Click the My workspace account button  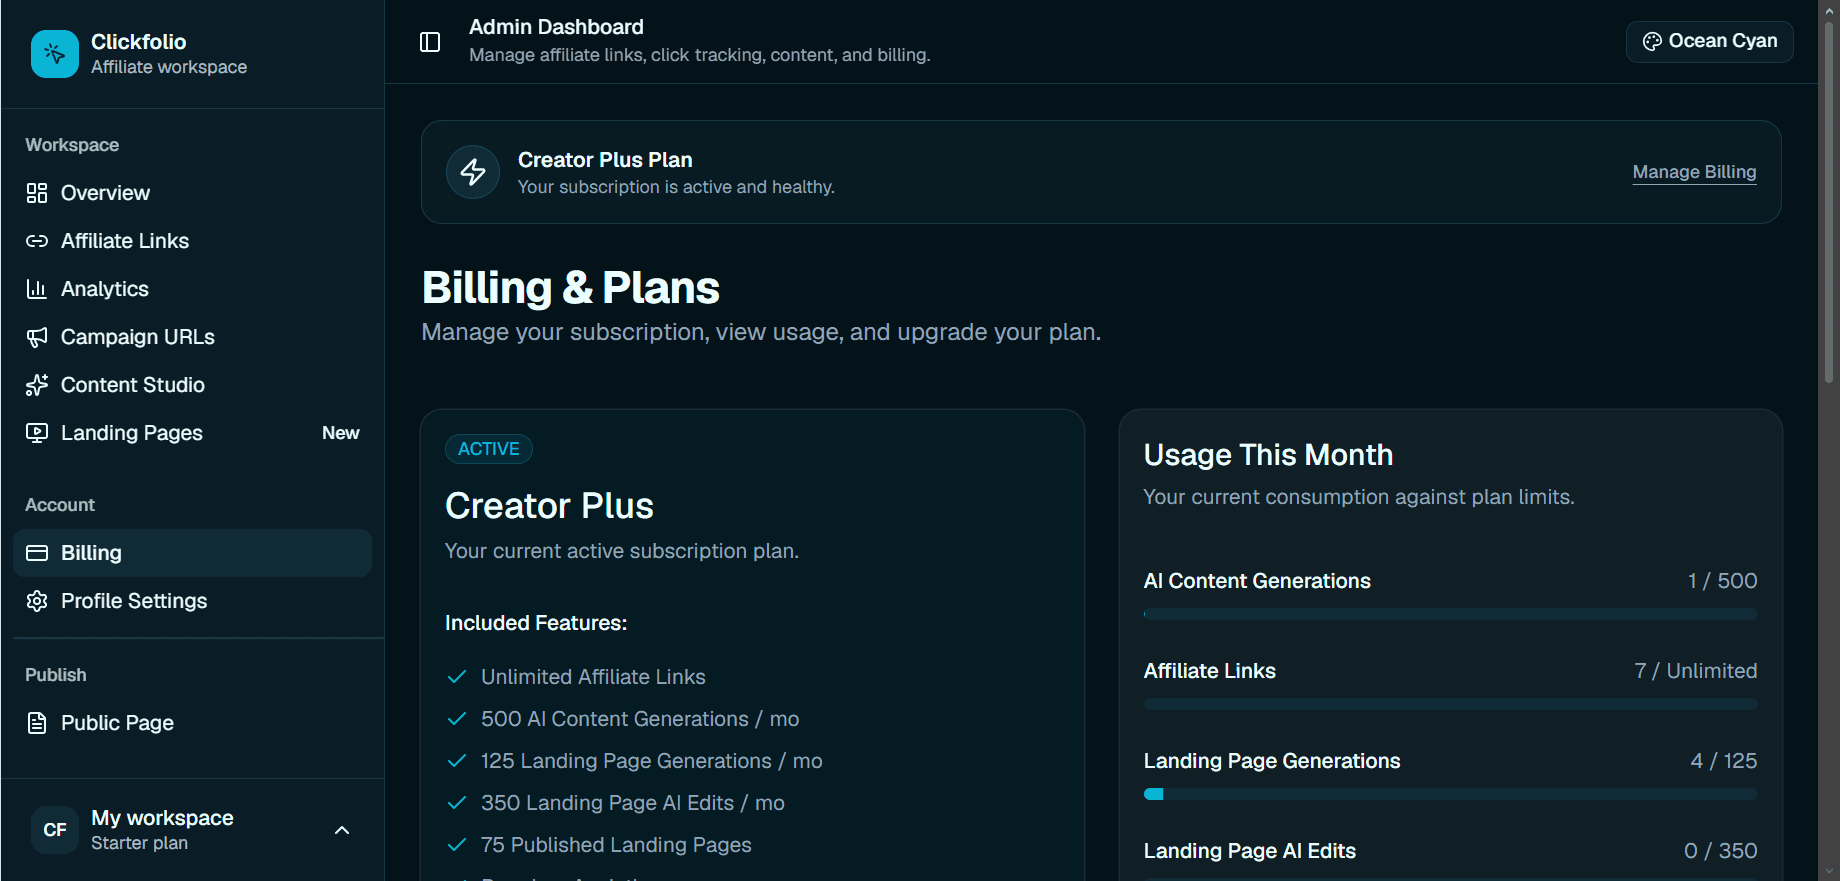pos(192,830)
